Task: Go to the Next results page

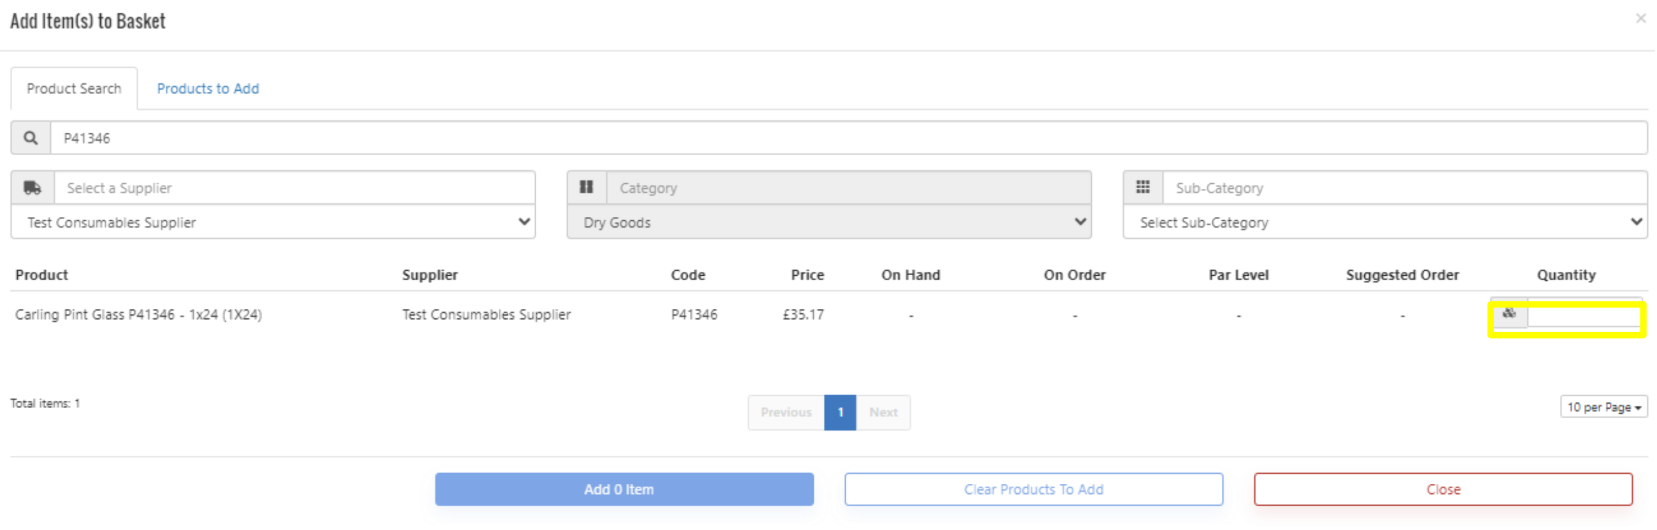Action: [x=883, y=412]
